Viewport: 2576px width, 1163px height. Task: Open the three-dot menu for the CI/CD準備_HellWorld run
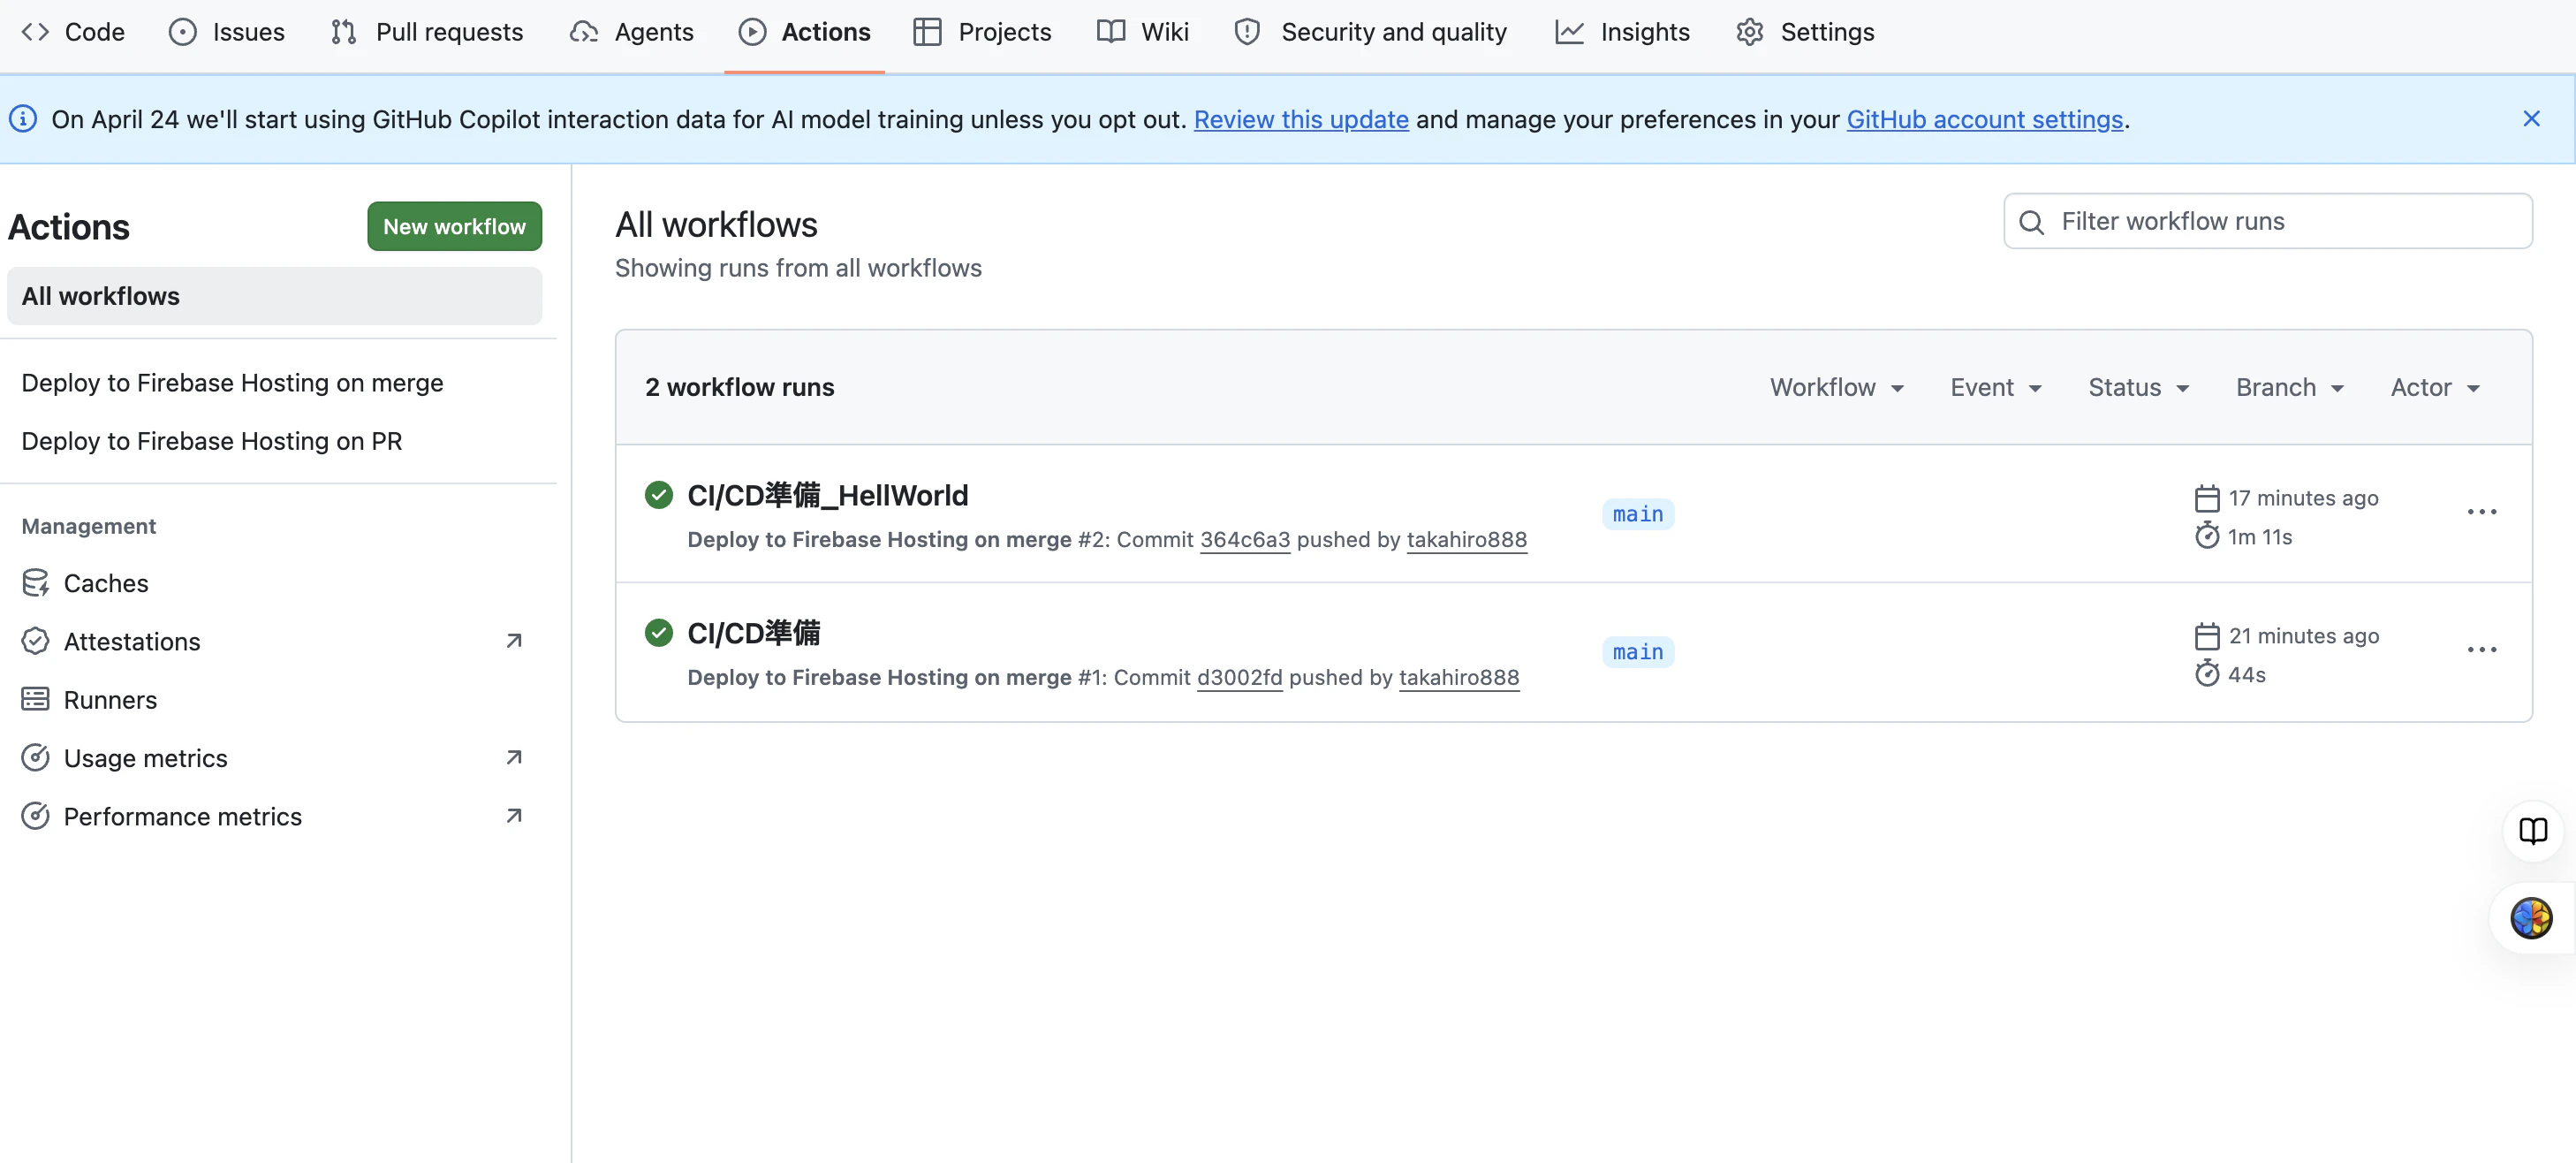click(x=2481, y=512)
